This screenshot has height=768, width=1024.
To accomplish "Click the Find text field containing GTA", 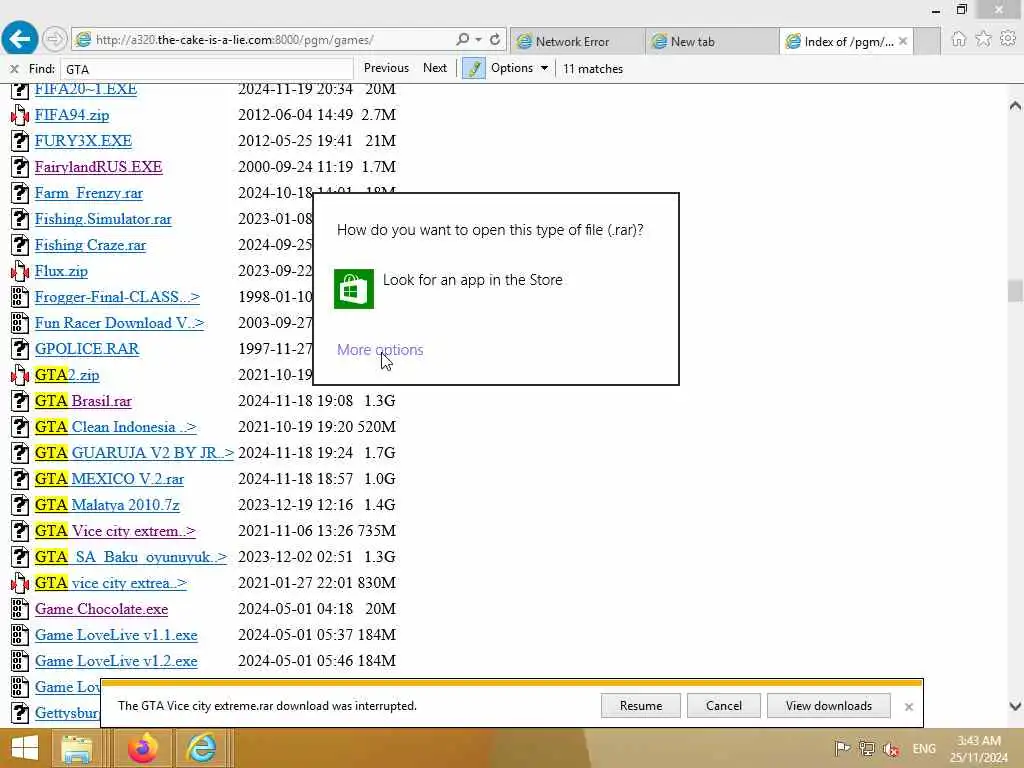I will tap(206, 69).
